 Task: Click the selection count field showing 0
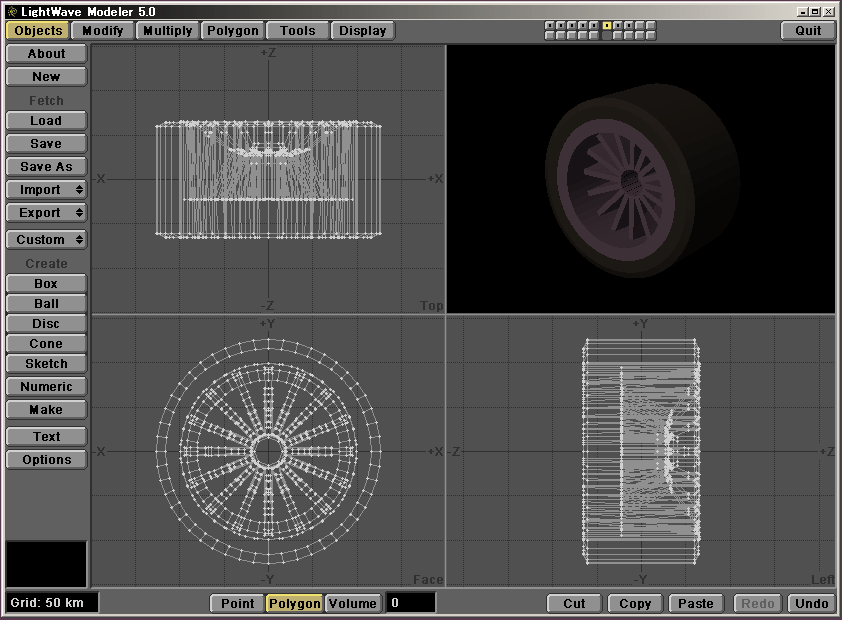coord(410,603)
